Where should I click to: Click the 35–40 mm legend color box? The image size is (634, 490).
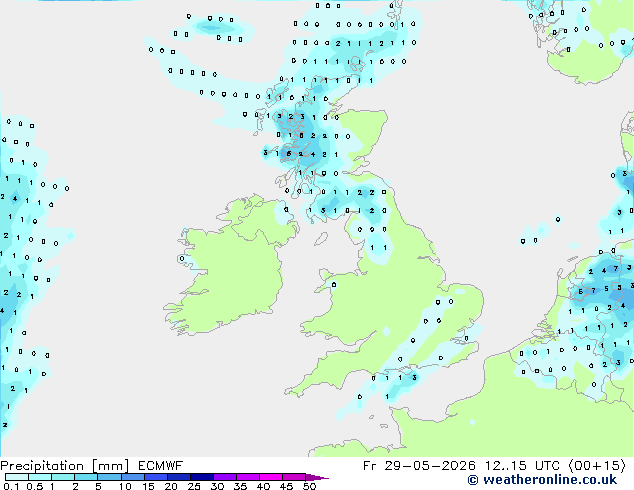(247, 477)
